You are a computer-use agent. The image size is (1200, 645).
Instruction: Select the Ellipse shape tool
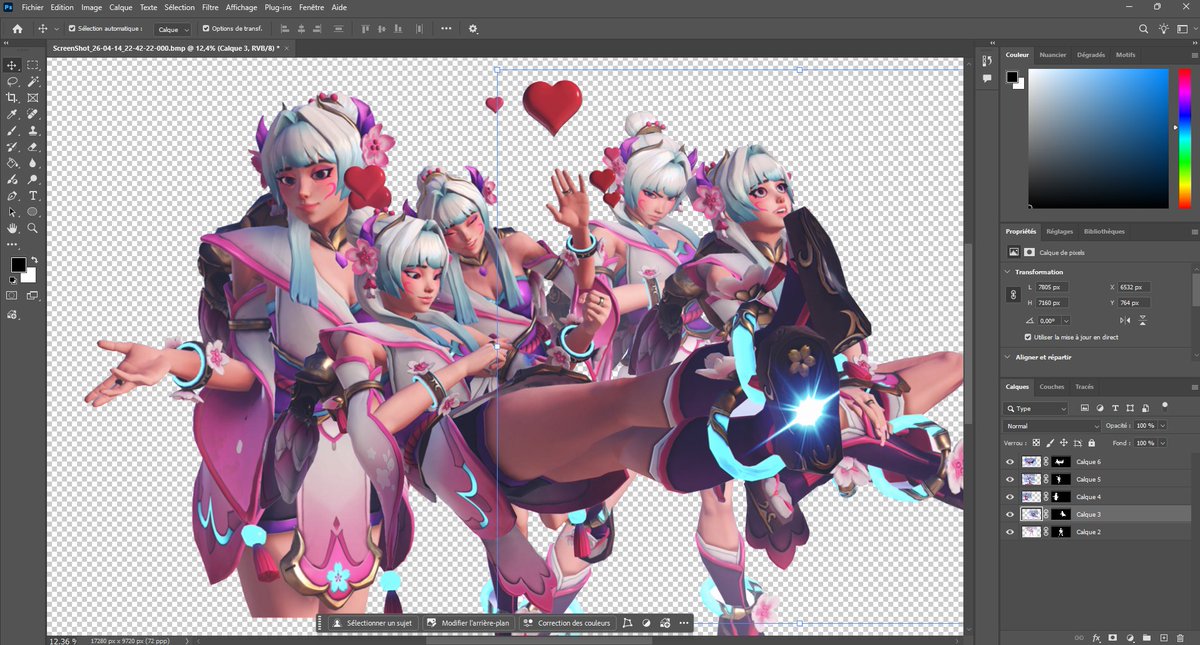click(x=32, y=212)
